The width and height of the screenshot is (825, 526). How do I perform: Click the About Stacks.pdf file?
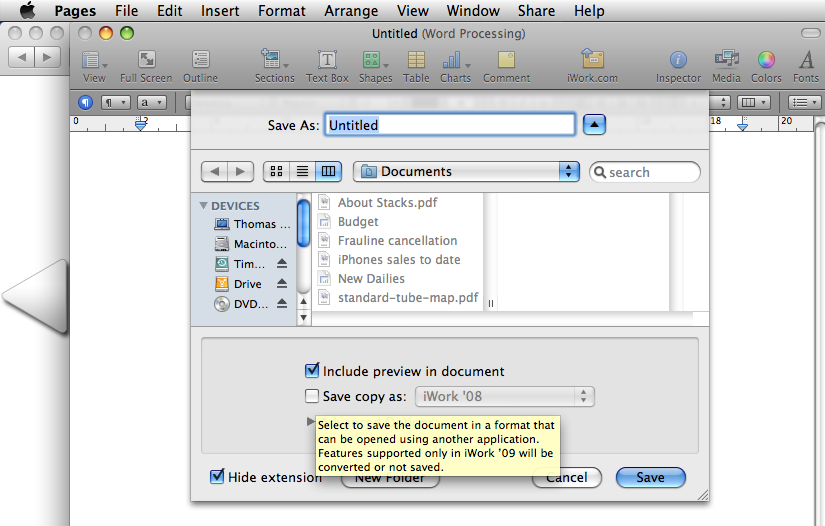[x=378, y=203]
